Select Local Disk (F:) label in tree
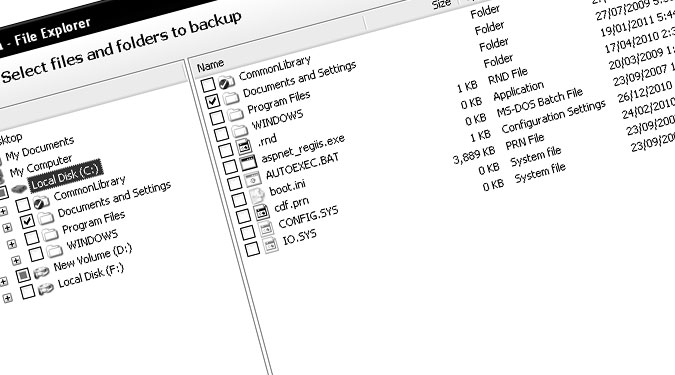 (x=91, y=276)
